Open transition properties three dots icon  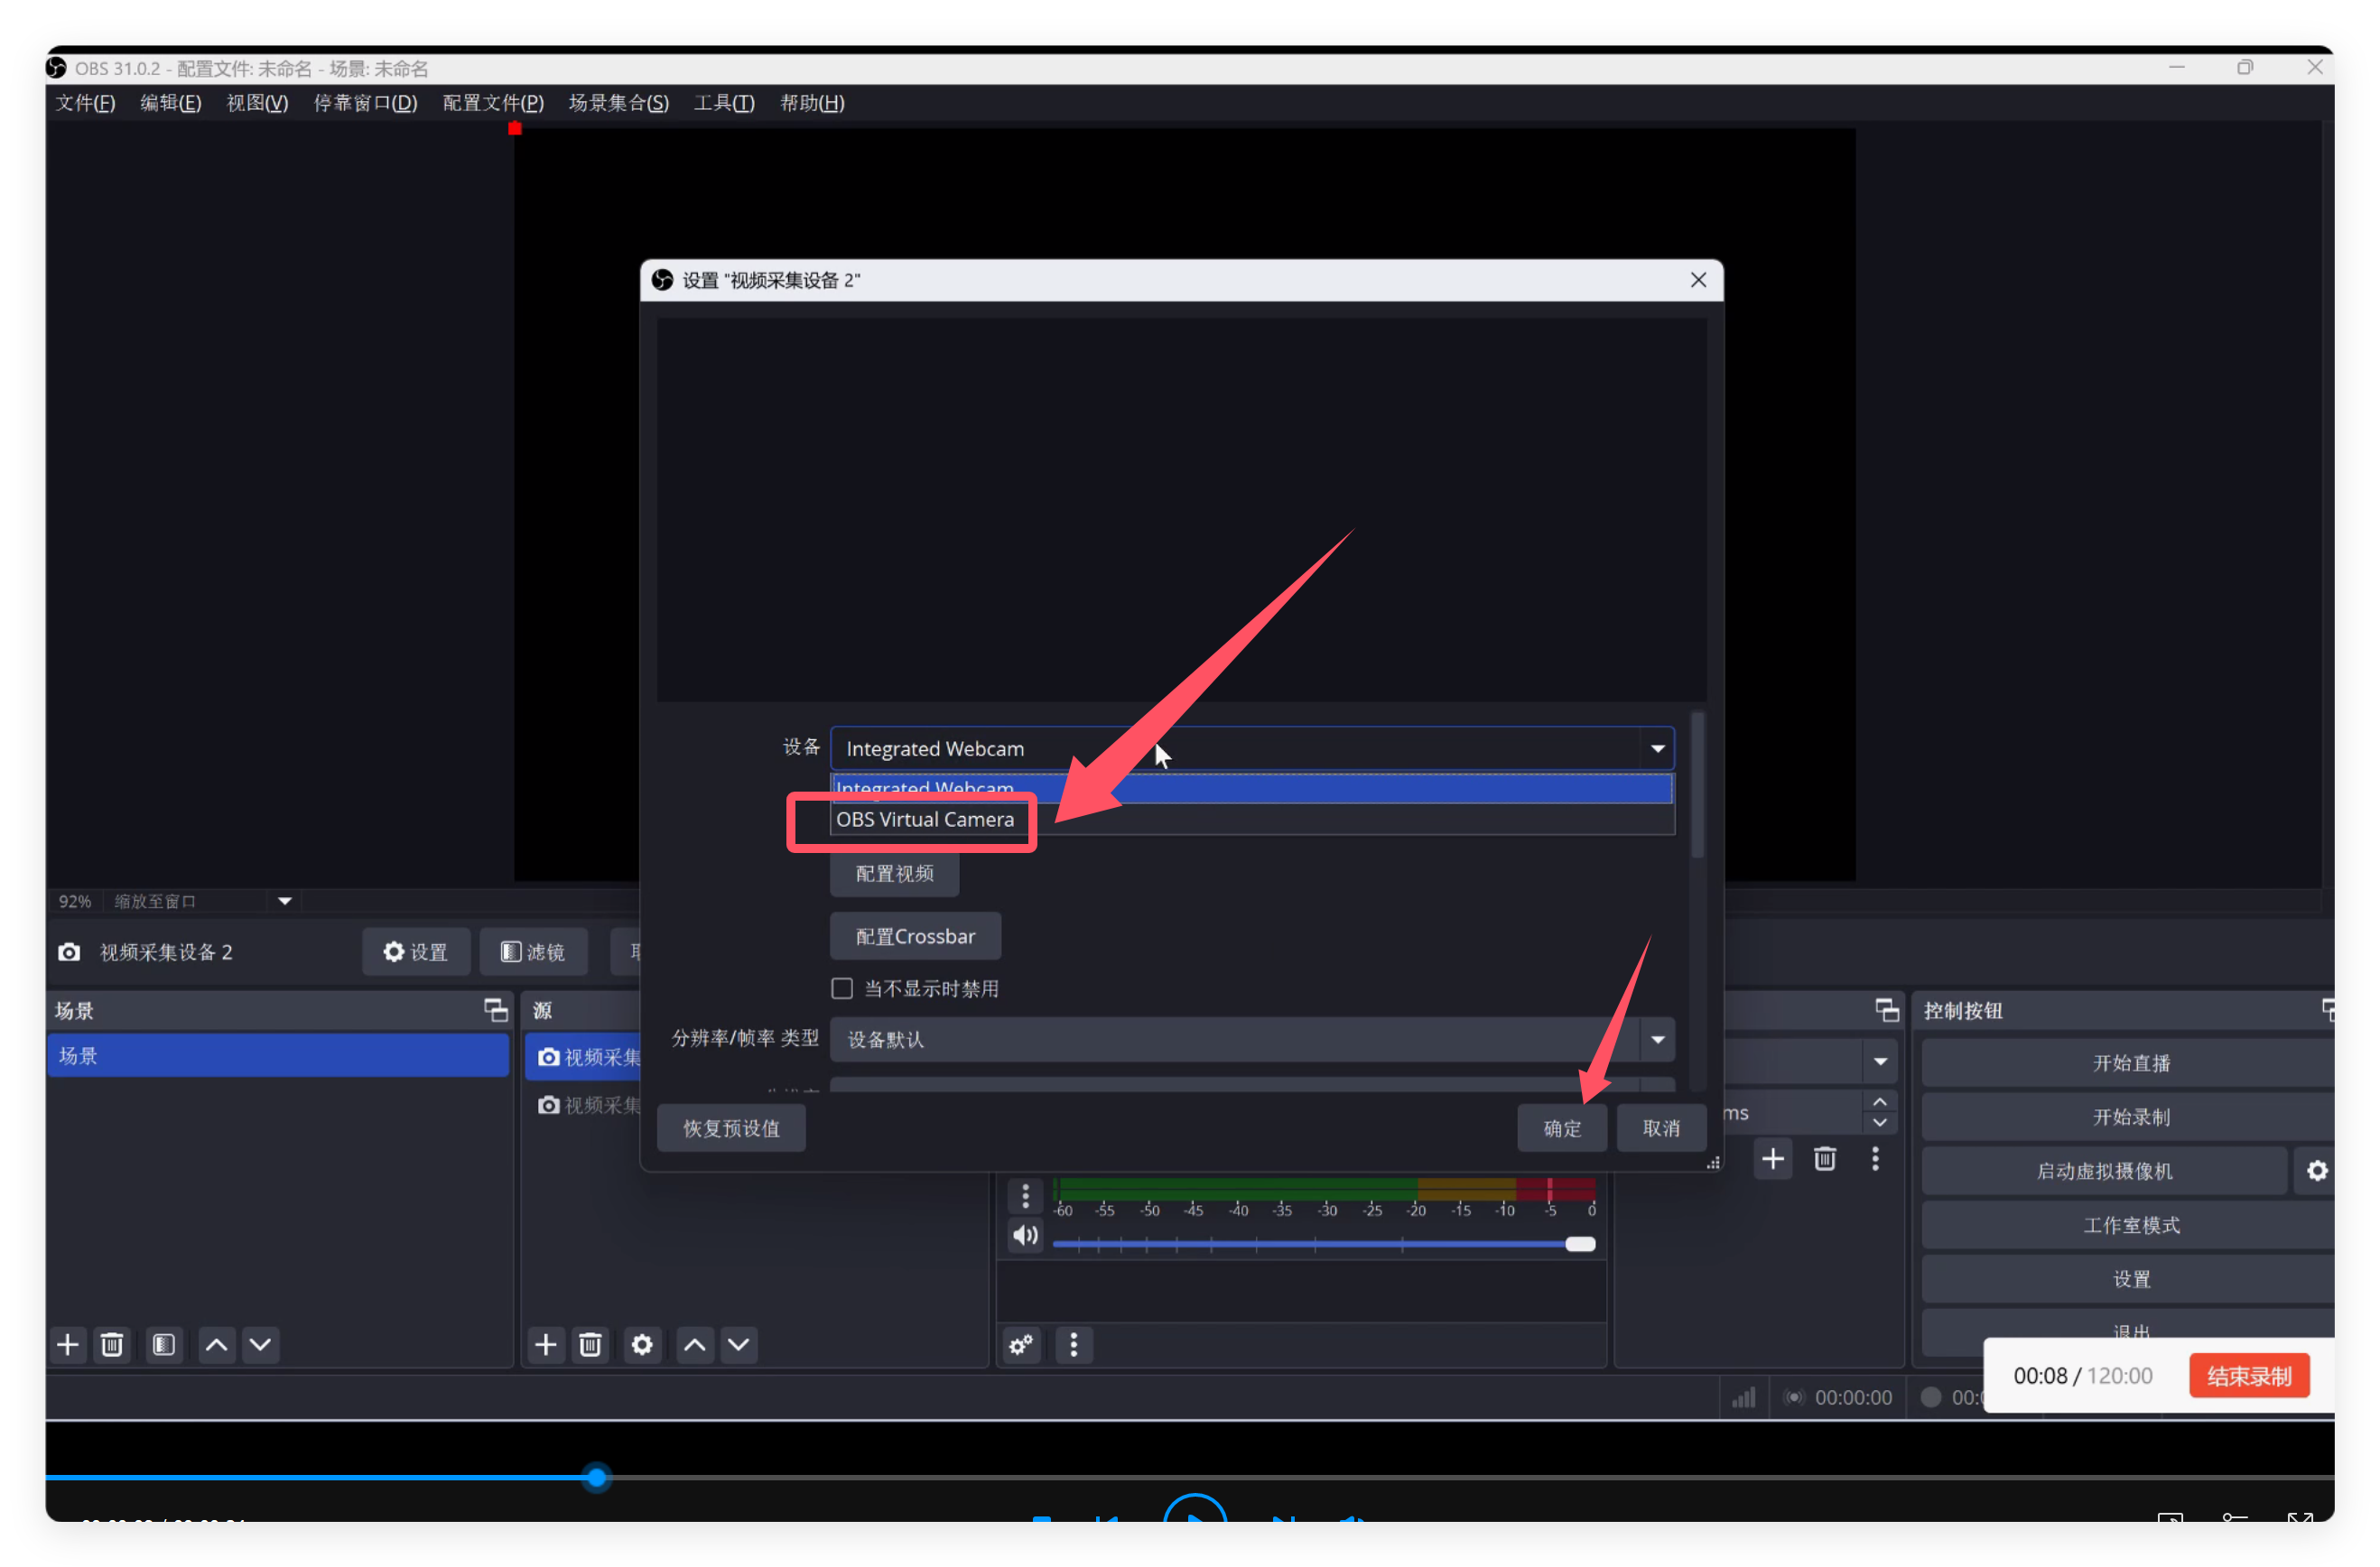[1876, 1158]
